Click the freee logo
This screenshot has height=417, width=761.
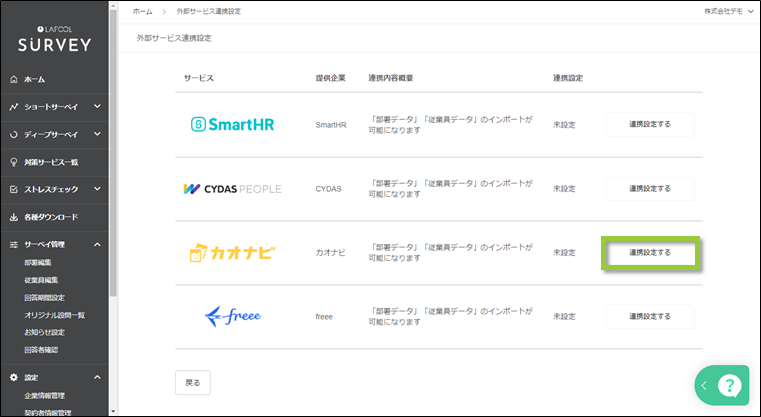pyautogui.click(x=232, y=315)
